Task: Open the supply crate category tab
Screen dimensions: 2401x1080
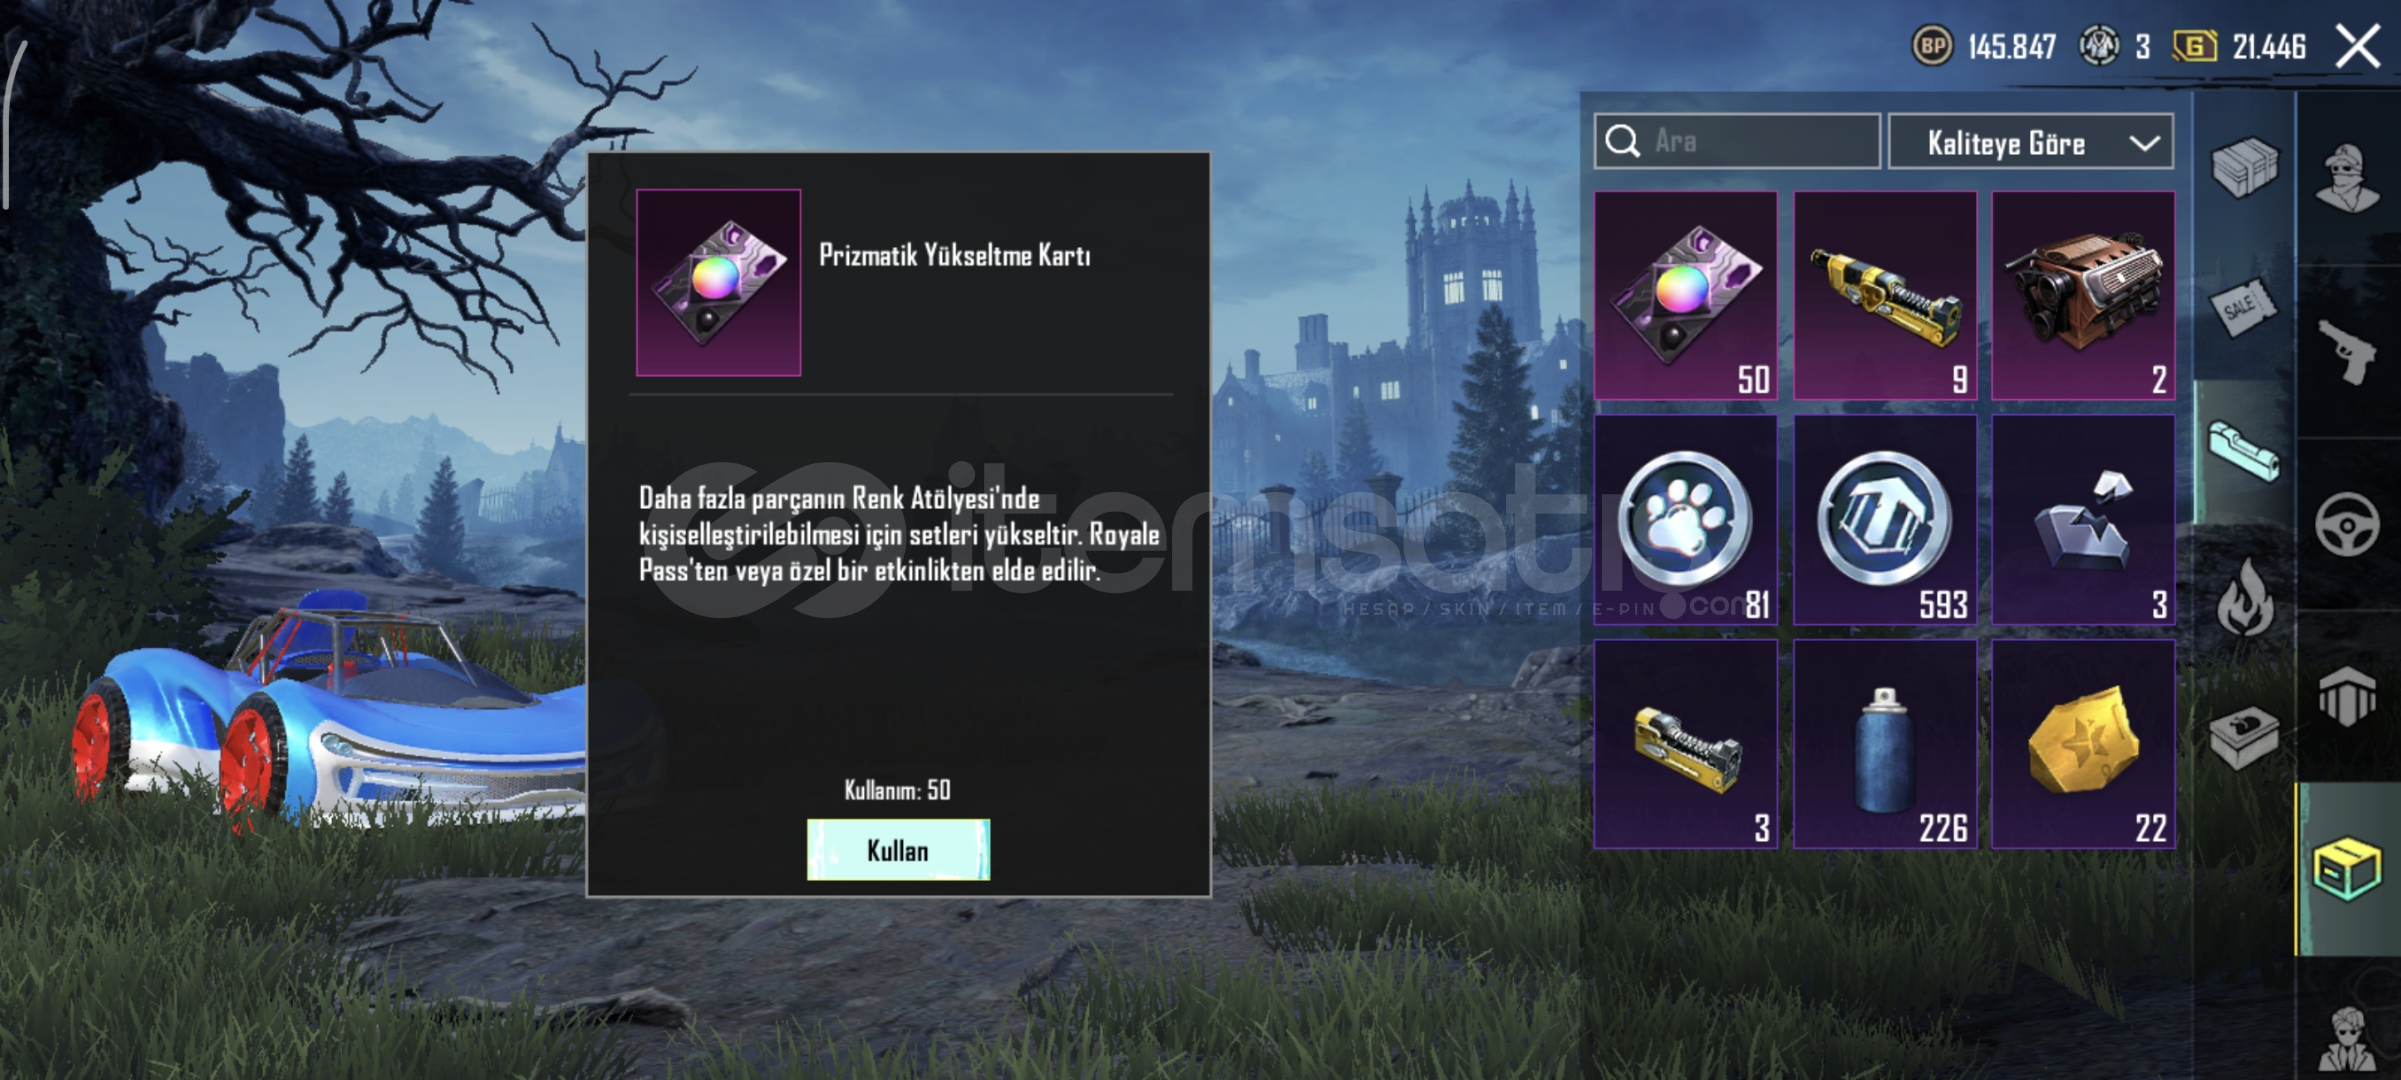Action: coord(2244,166)
